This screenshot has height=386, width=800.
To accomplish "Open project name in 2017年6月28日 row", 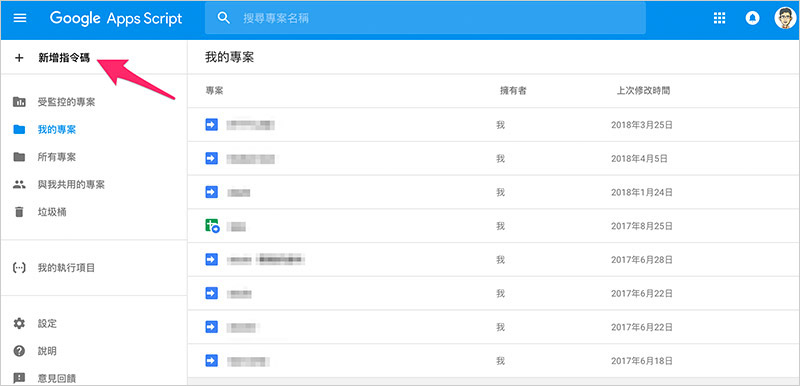I will point(266,260).
